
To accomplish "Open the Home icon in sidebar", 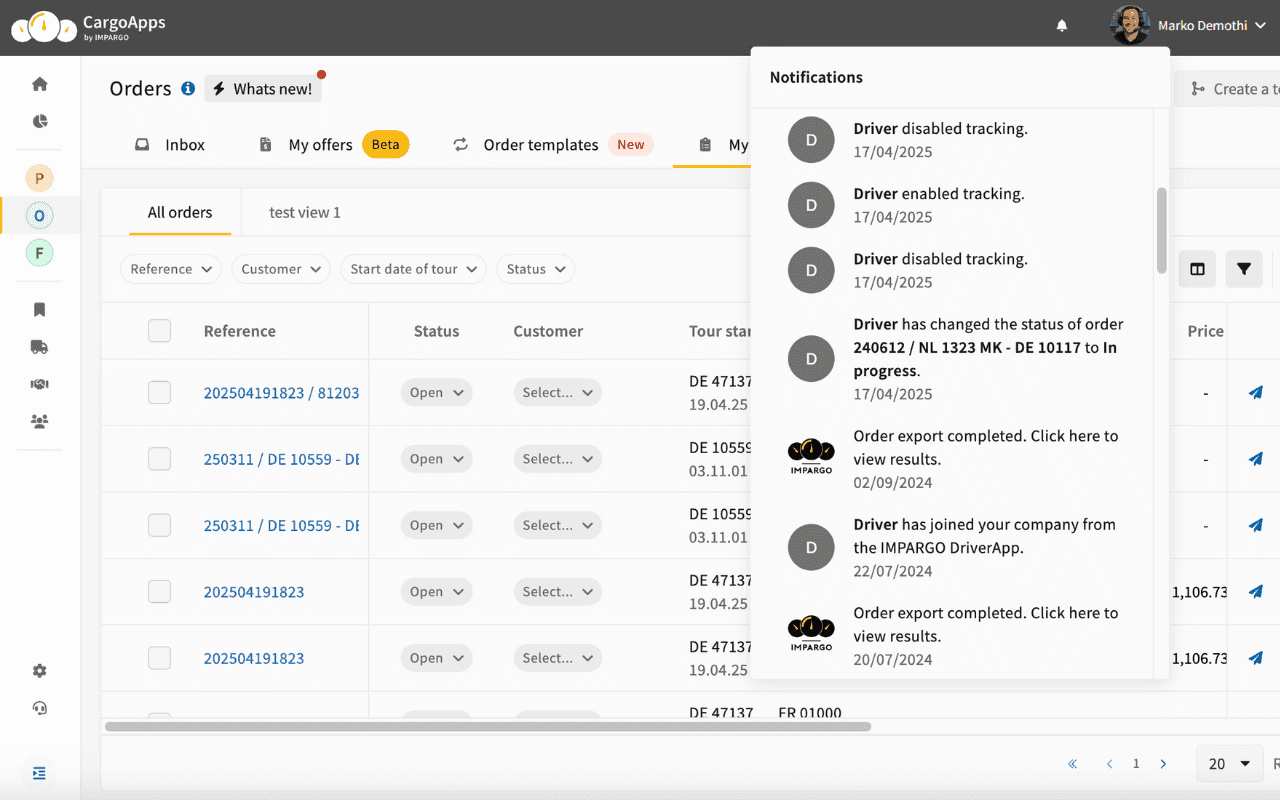I will click(x=40, y=84).
